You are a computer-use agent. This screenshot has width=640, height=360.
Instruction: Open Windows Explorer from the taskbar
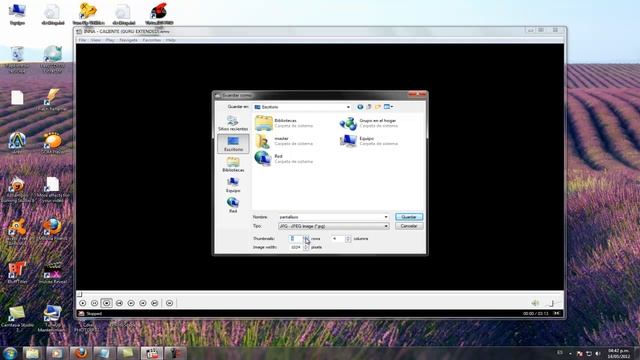click(x=33, y=353)
